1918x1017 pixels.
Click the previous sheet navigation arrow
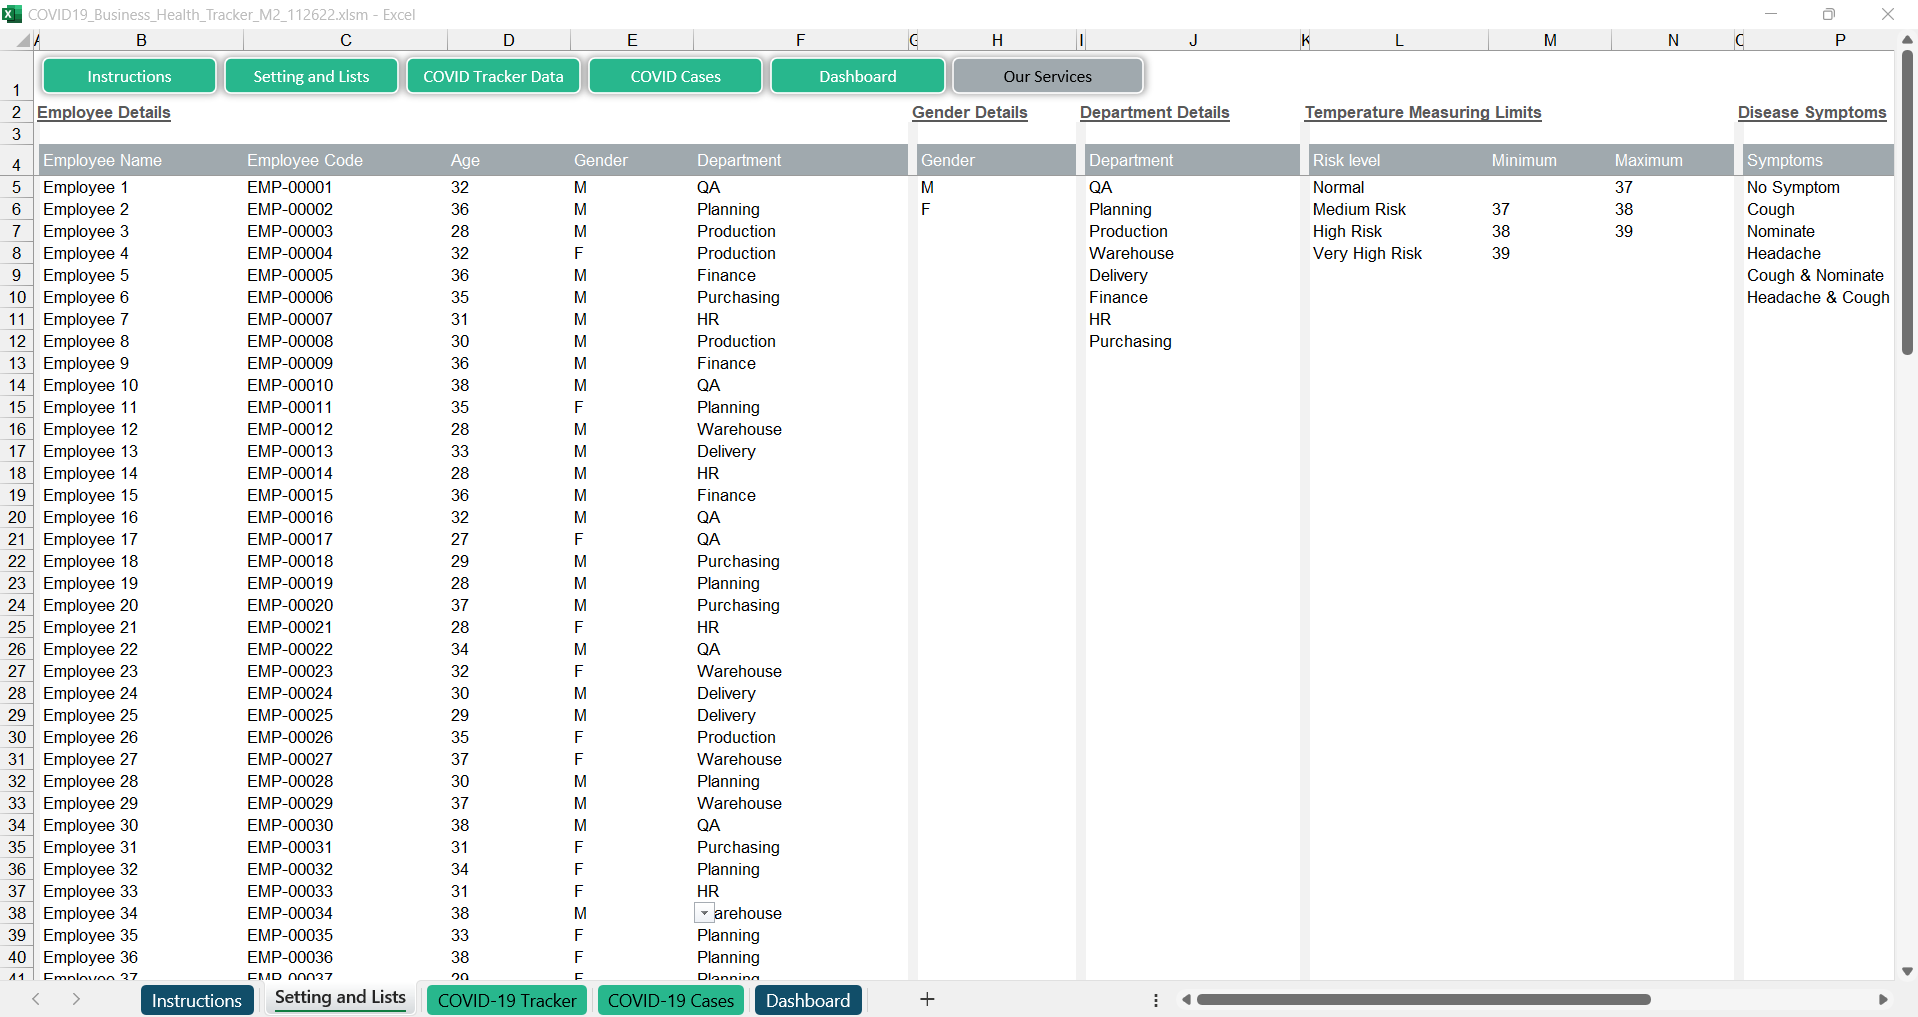point(36,999)
